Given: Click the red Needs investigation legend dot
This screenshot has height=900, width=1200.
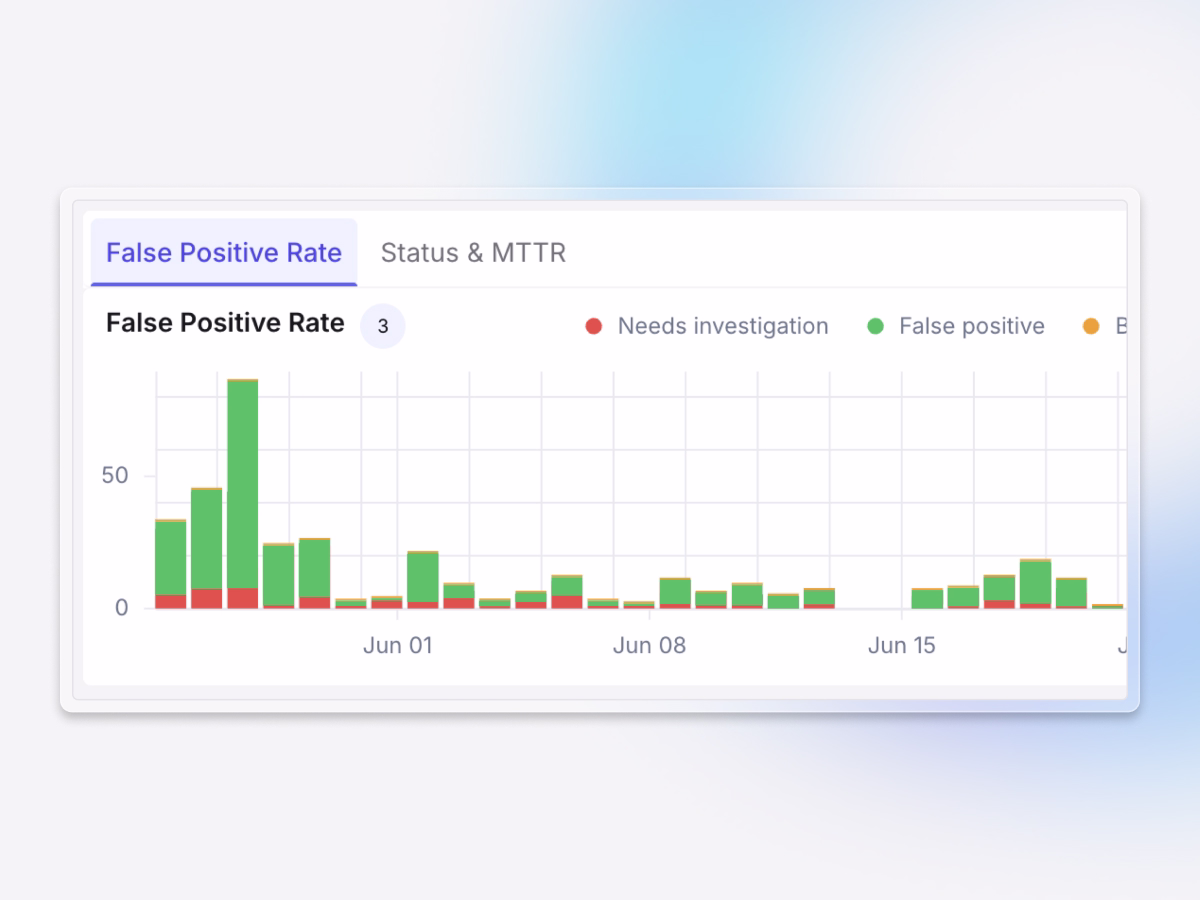Looking at the screenshot, I should [594, 326].
